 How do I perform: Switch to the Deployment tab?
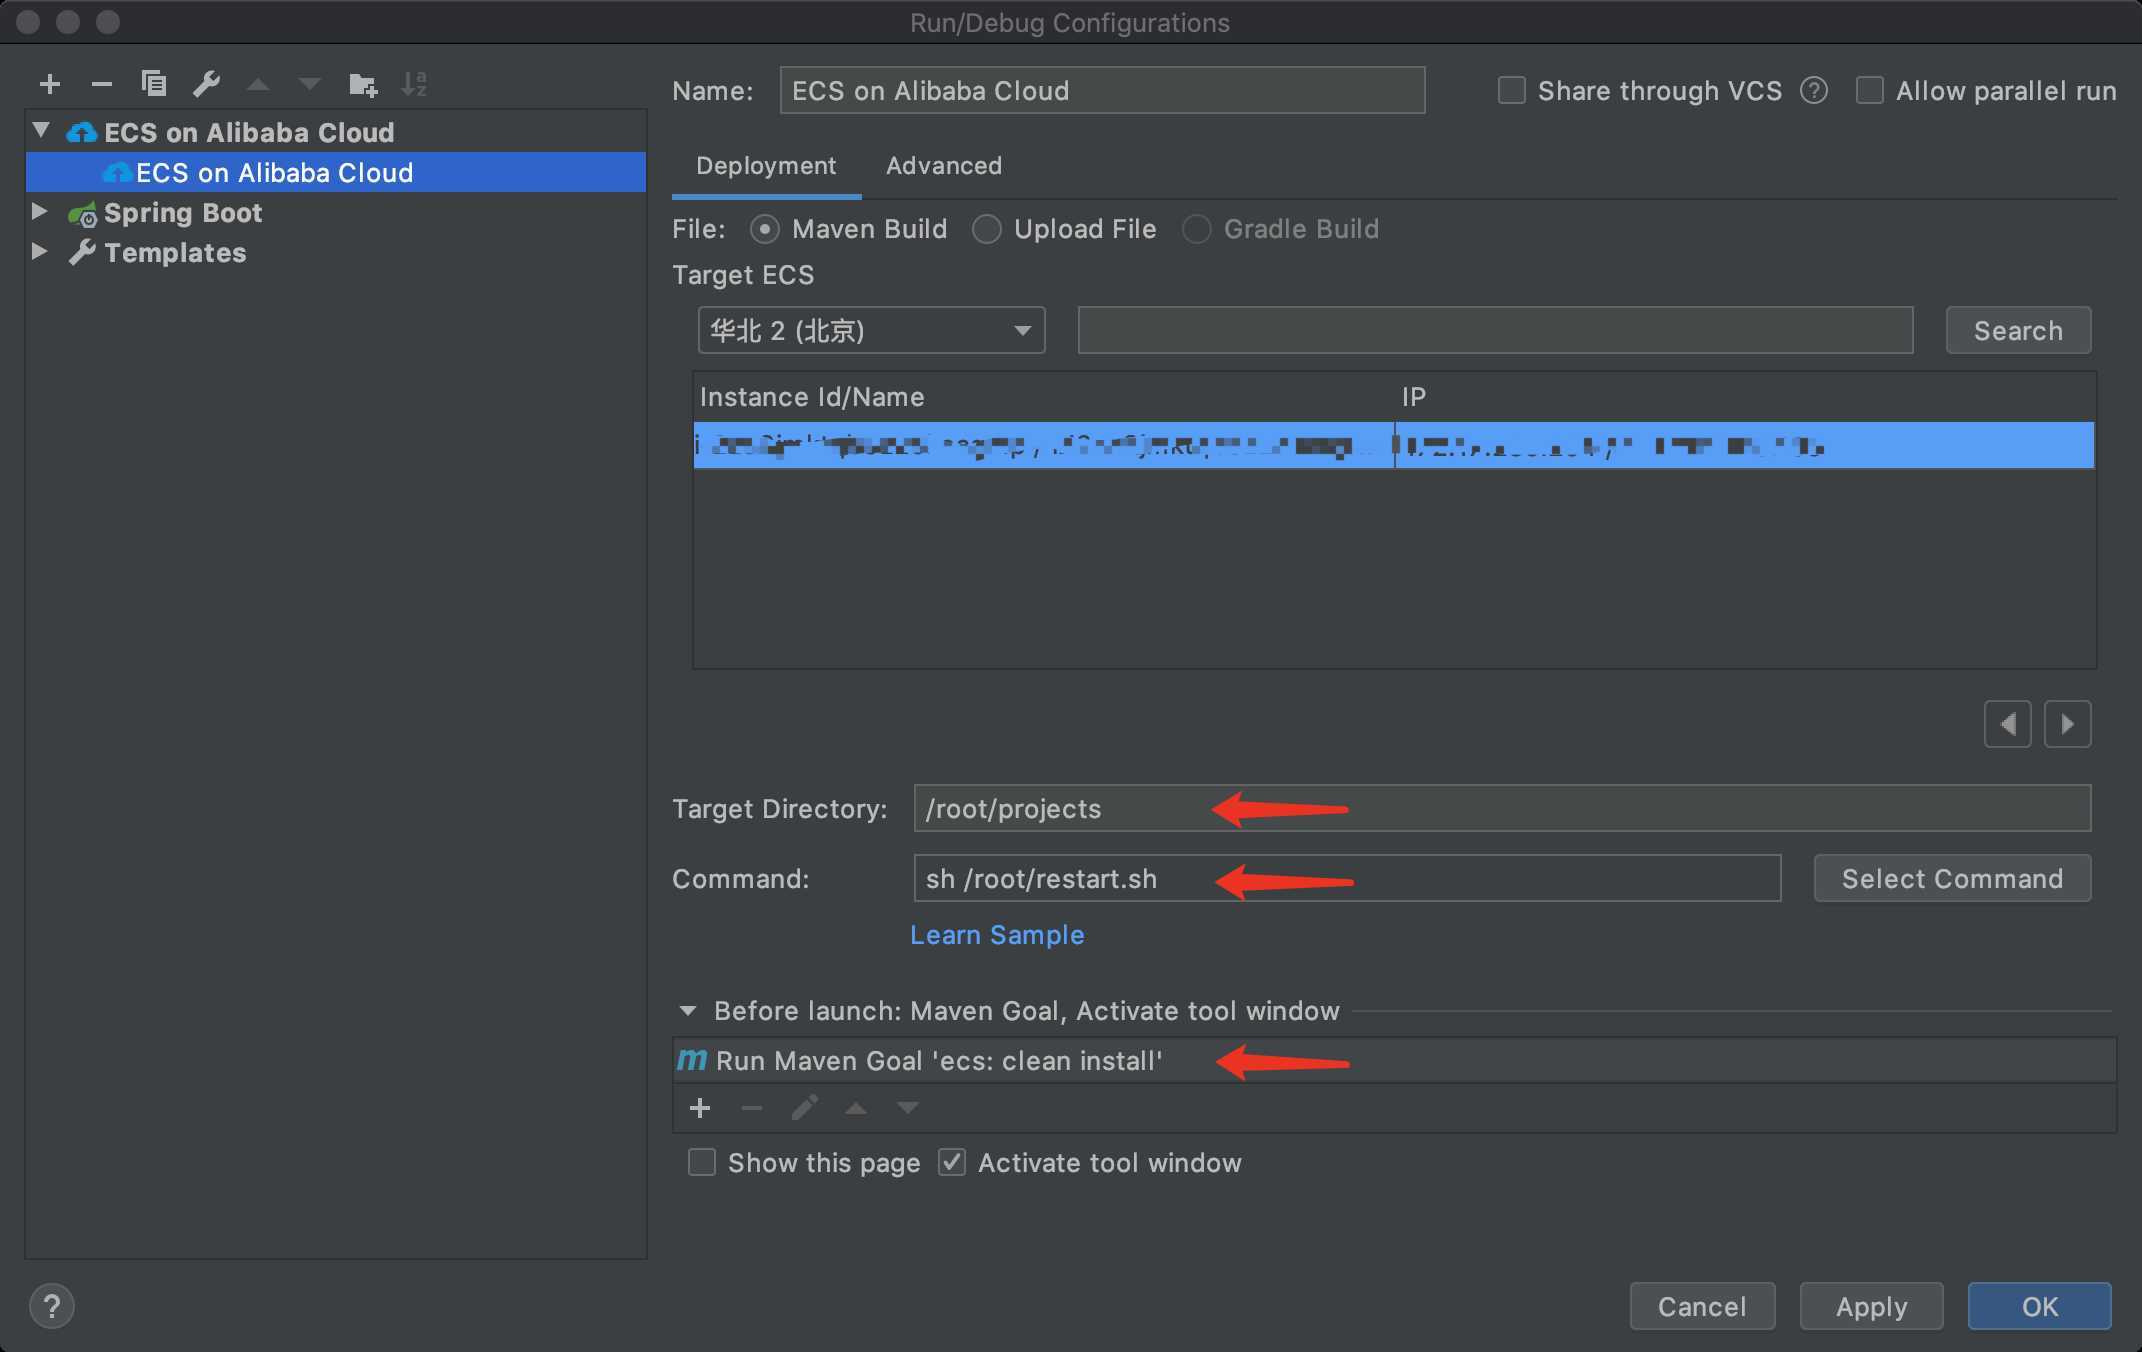[766, 166]
